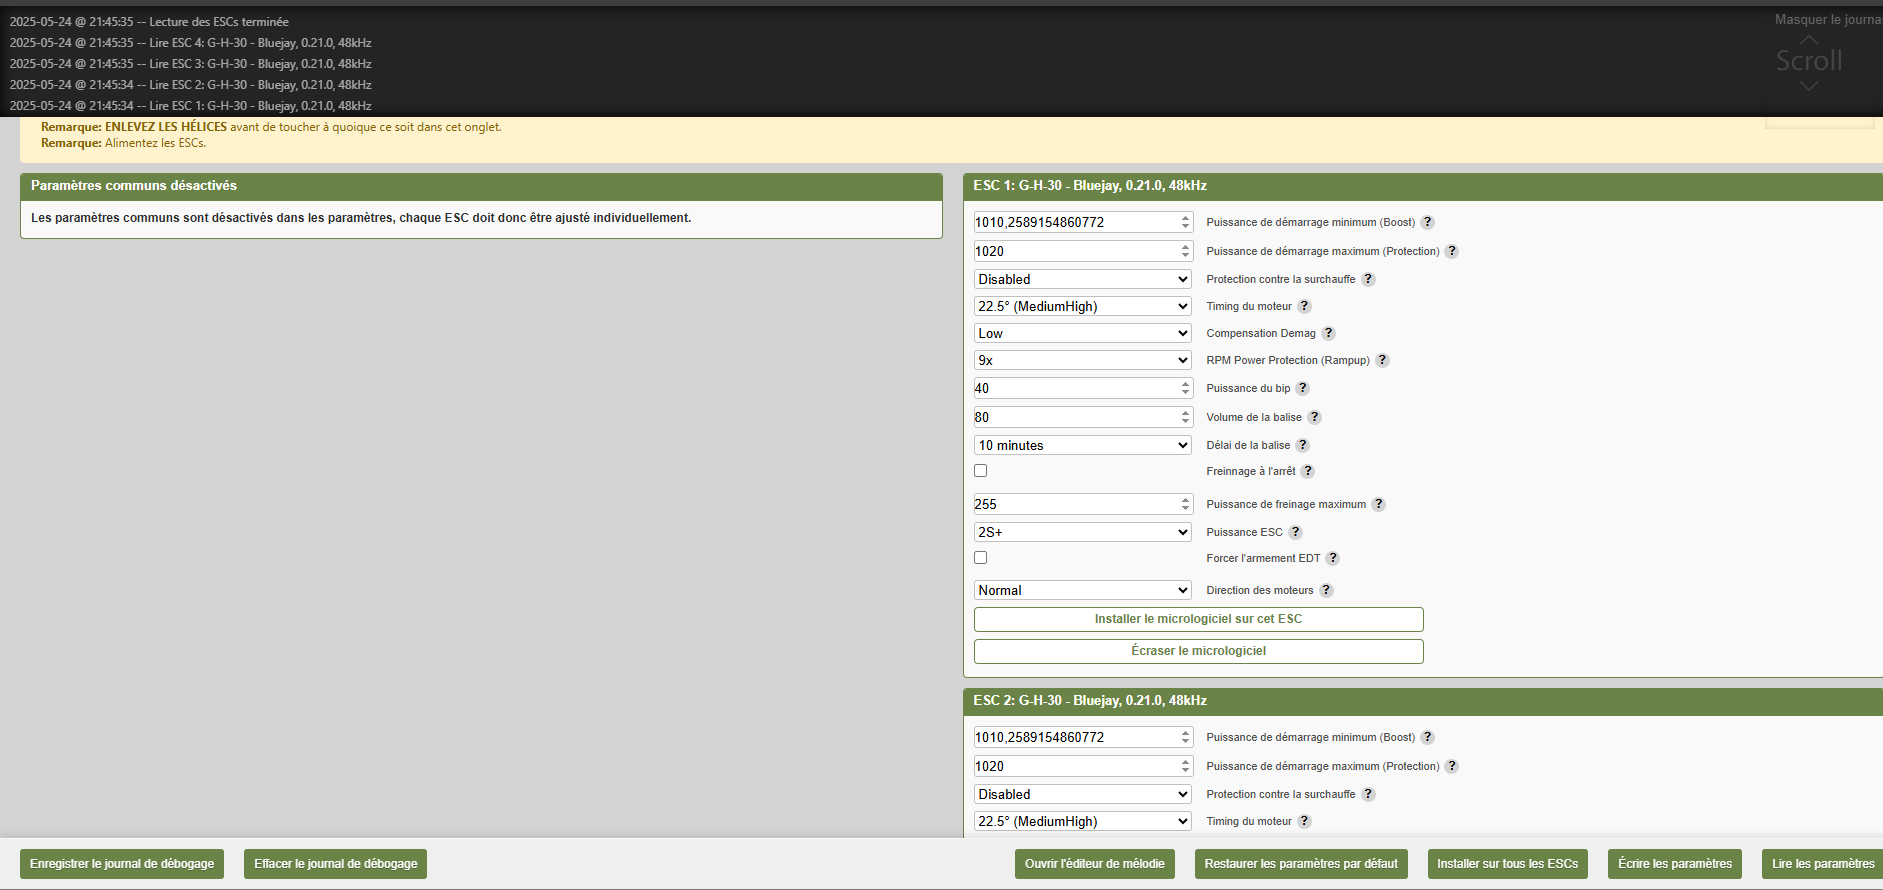Click help icon beside Volume de la balise
The height and width of the screenshot is (890, 1883).
[x=1314, y=418]
